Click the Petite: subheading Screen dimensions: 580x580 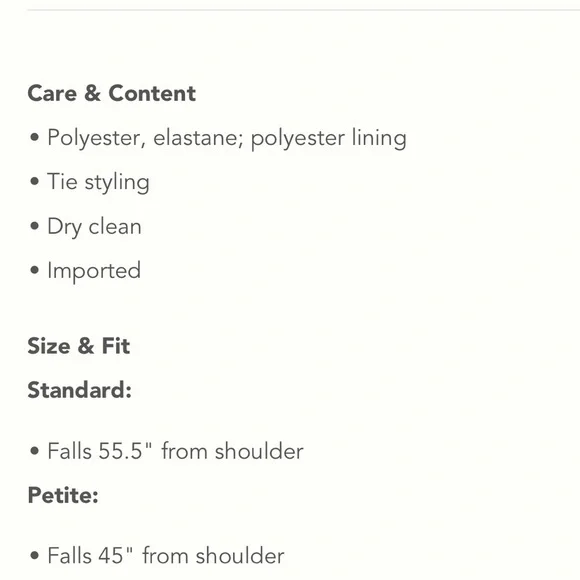click(63, 495)
